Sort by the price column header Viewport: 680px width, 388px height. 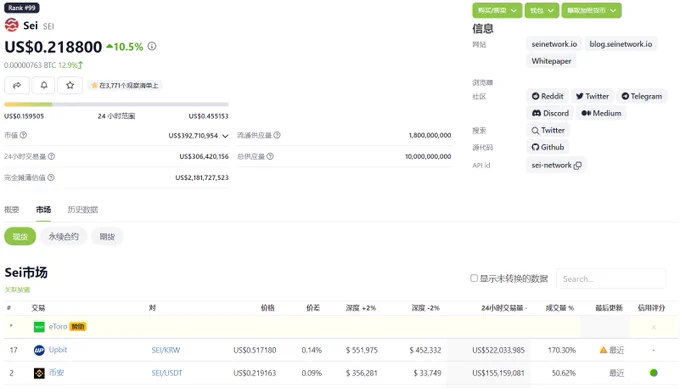(x=268, y=308)
